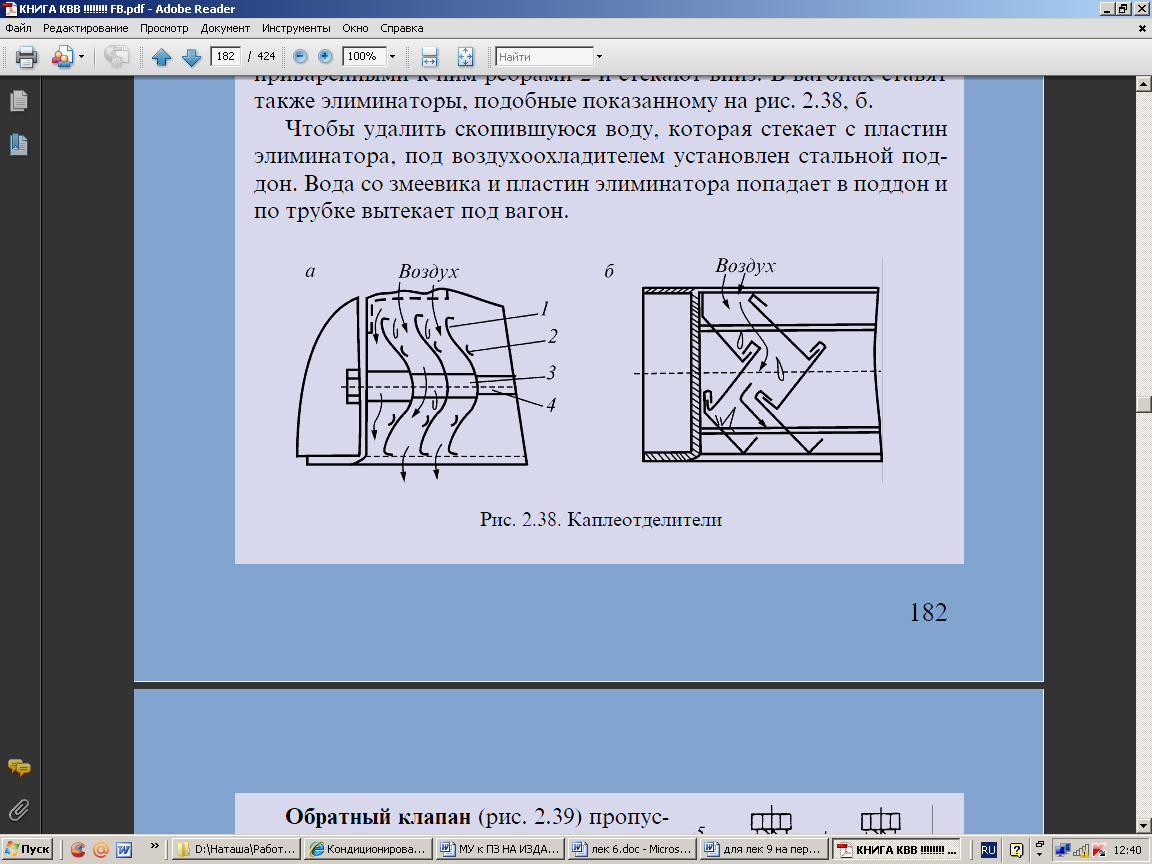1152x864 pixels.
Task: Click the Kaspersky antivirus tray icon
Action: coord(1099,851)
